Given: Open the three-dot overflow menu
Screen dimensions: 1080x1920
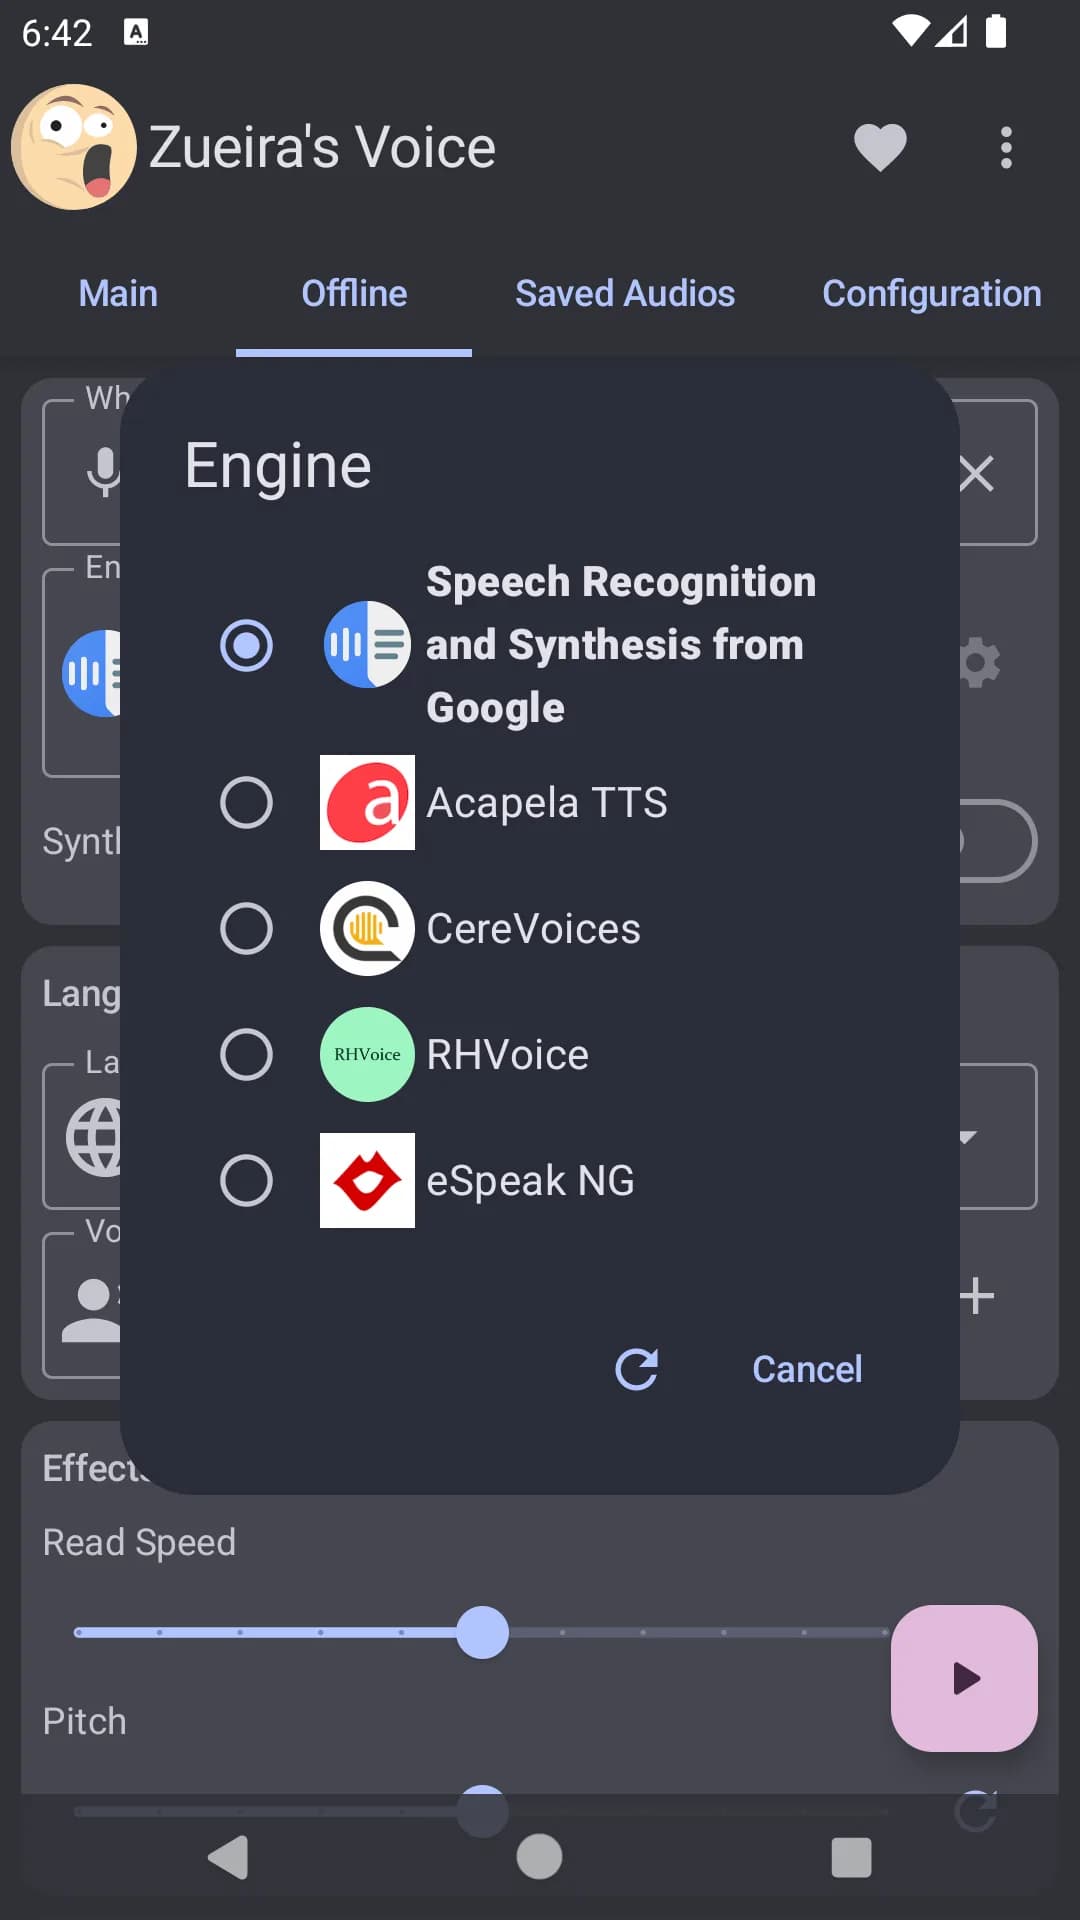Looking at the screenshot, I should coord(1006,148).
